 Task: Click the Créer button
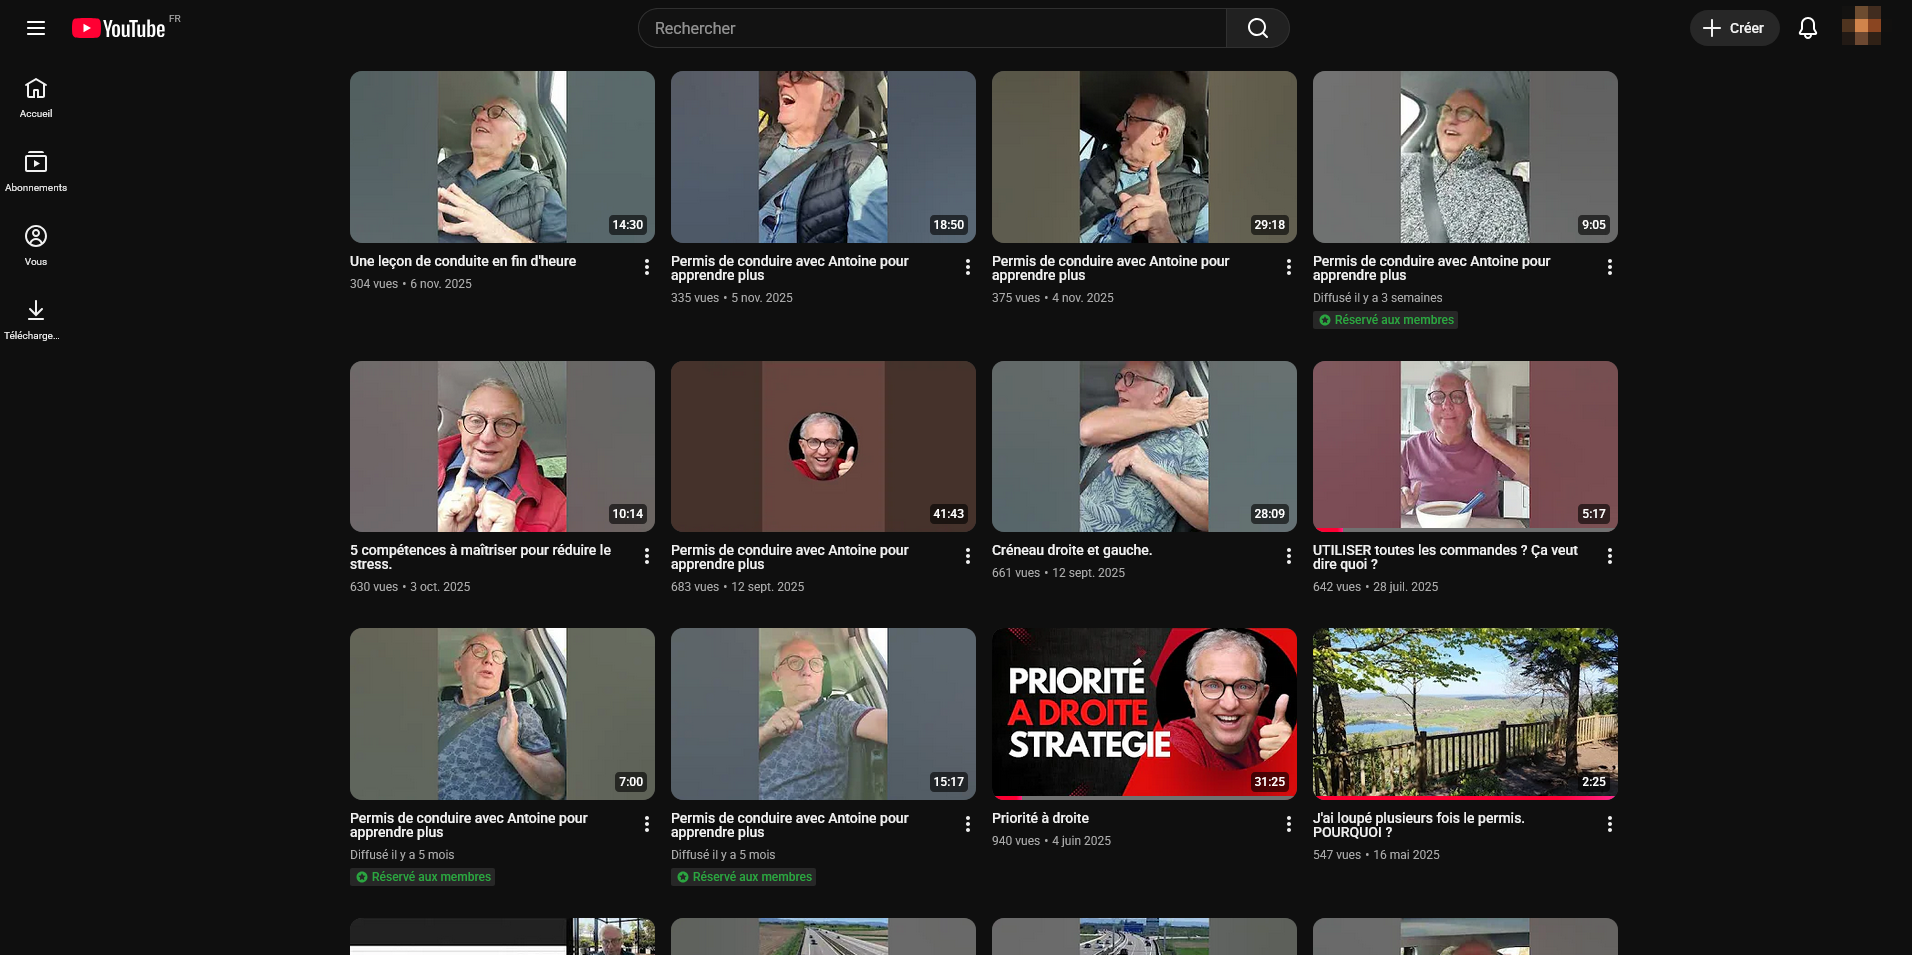tap(1734, 28)
